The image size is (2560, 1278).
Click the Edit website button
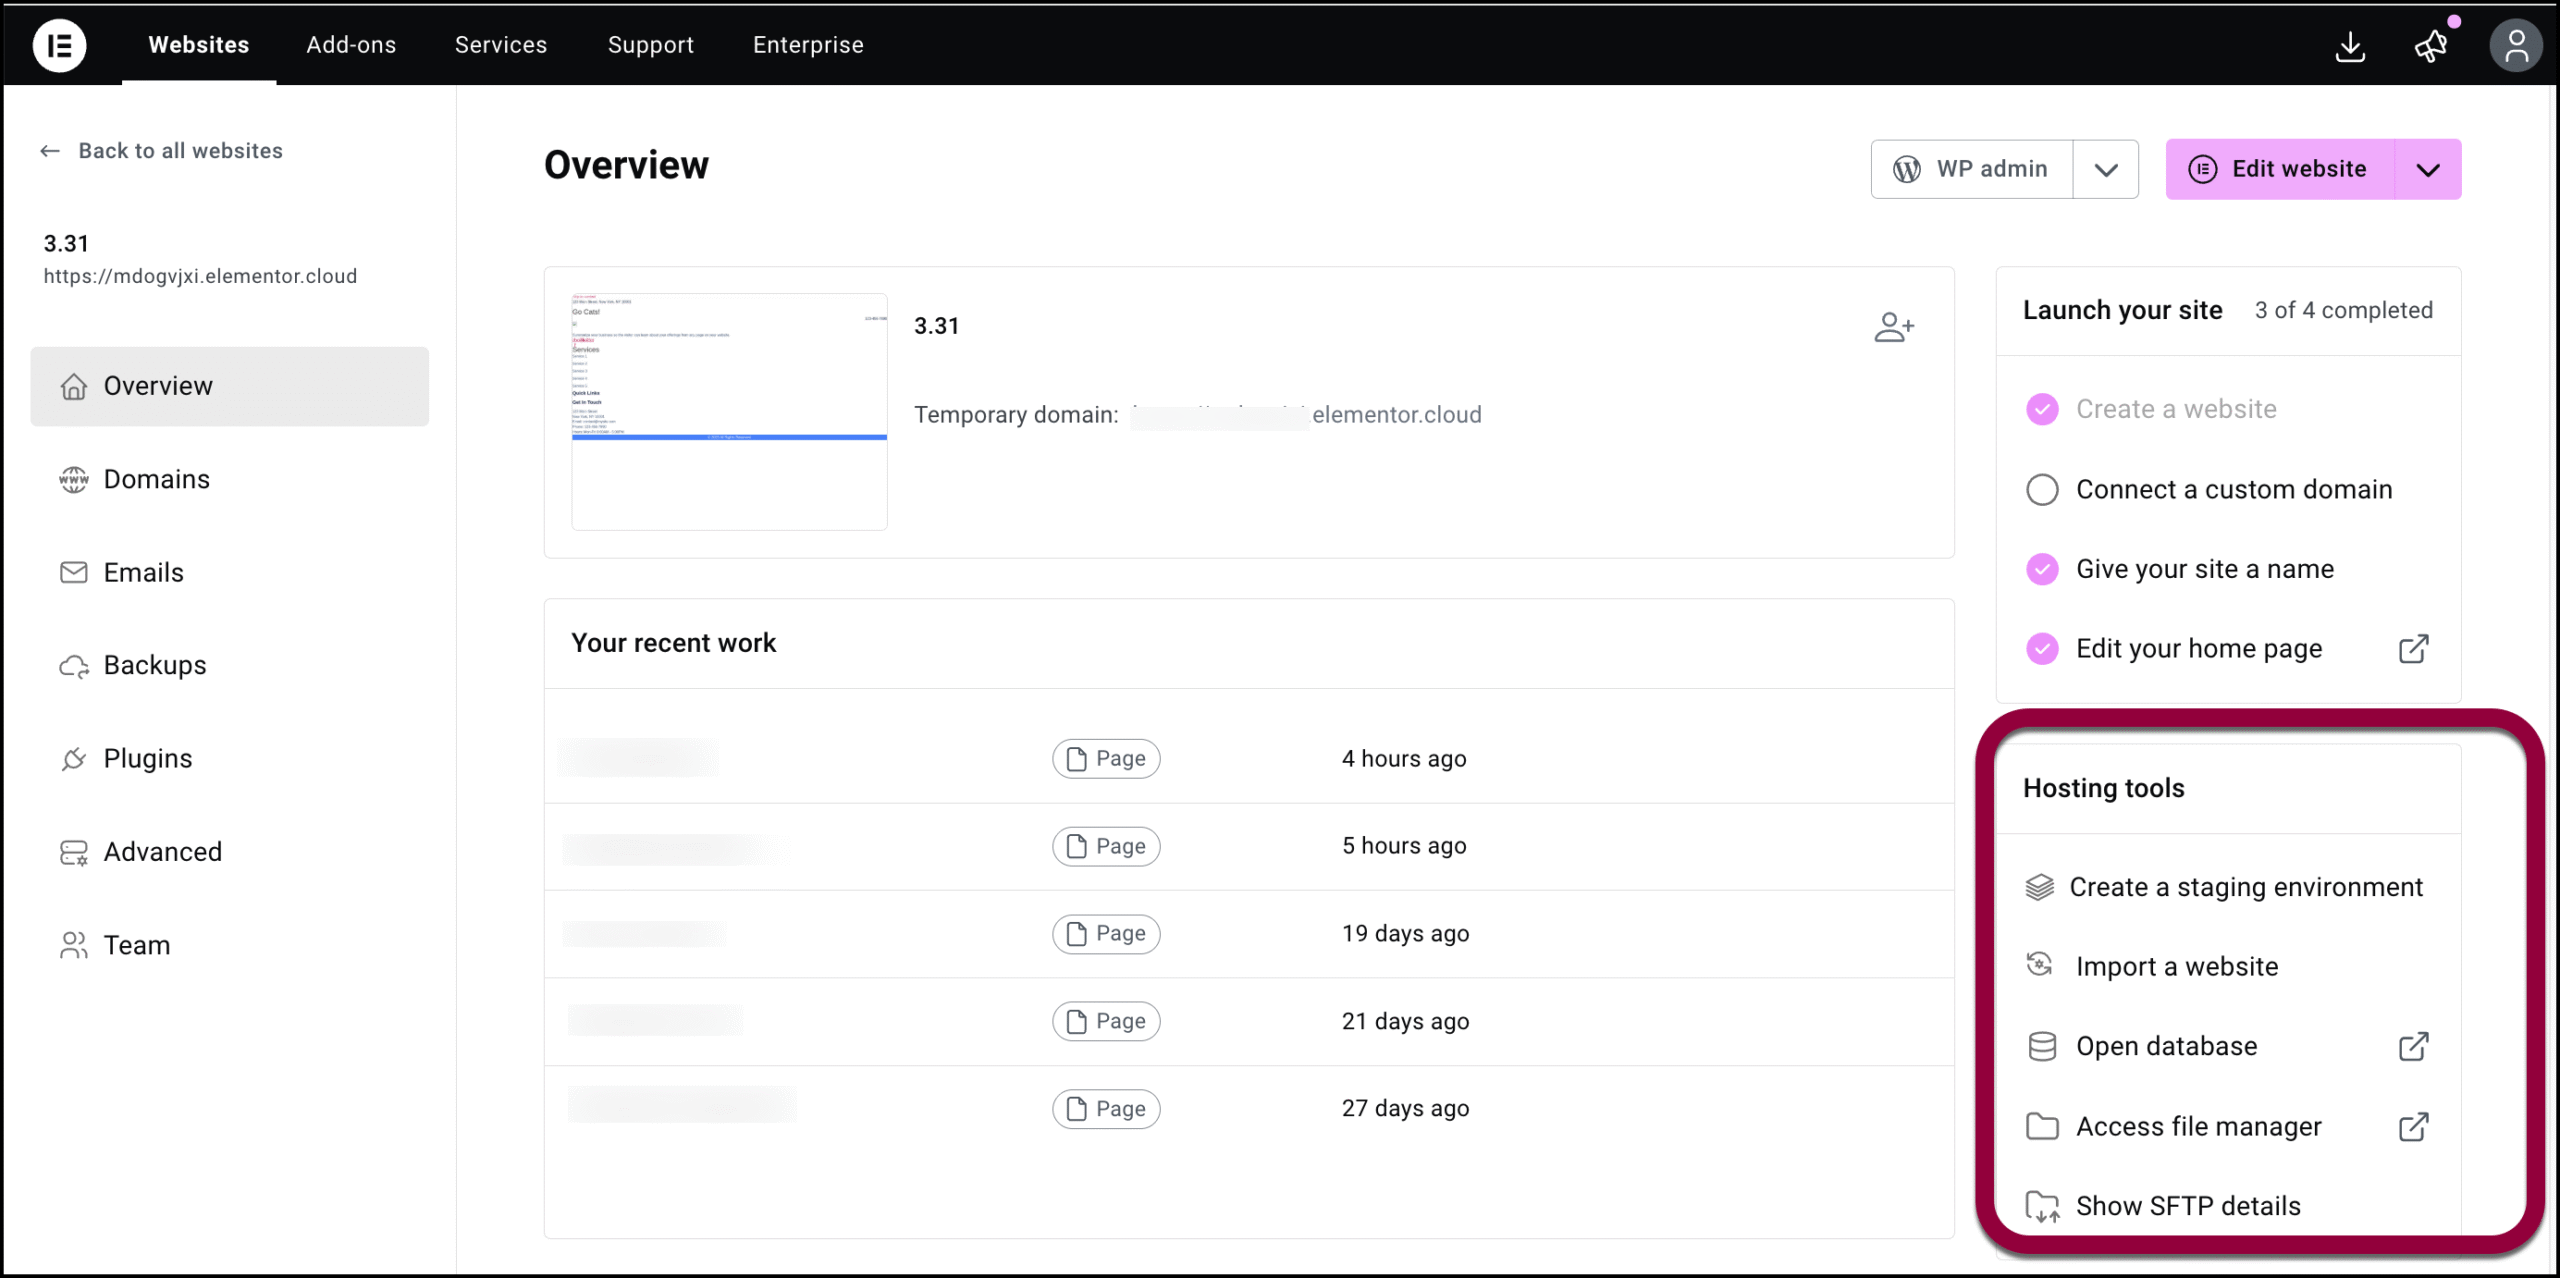pyautogui.click(x=2280, y=169)
